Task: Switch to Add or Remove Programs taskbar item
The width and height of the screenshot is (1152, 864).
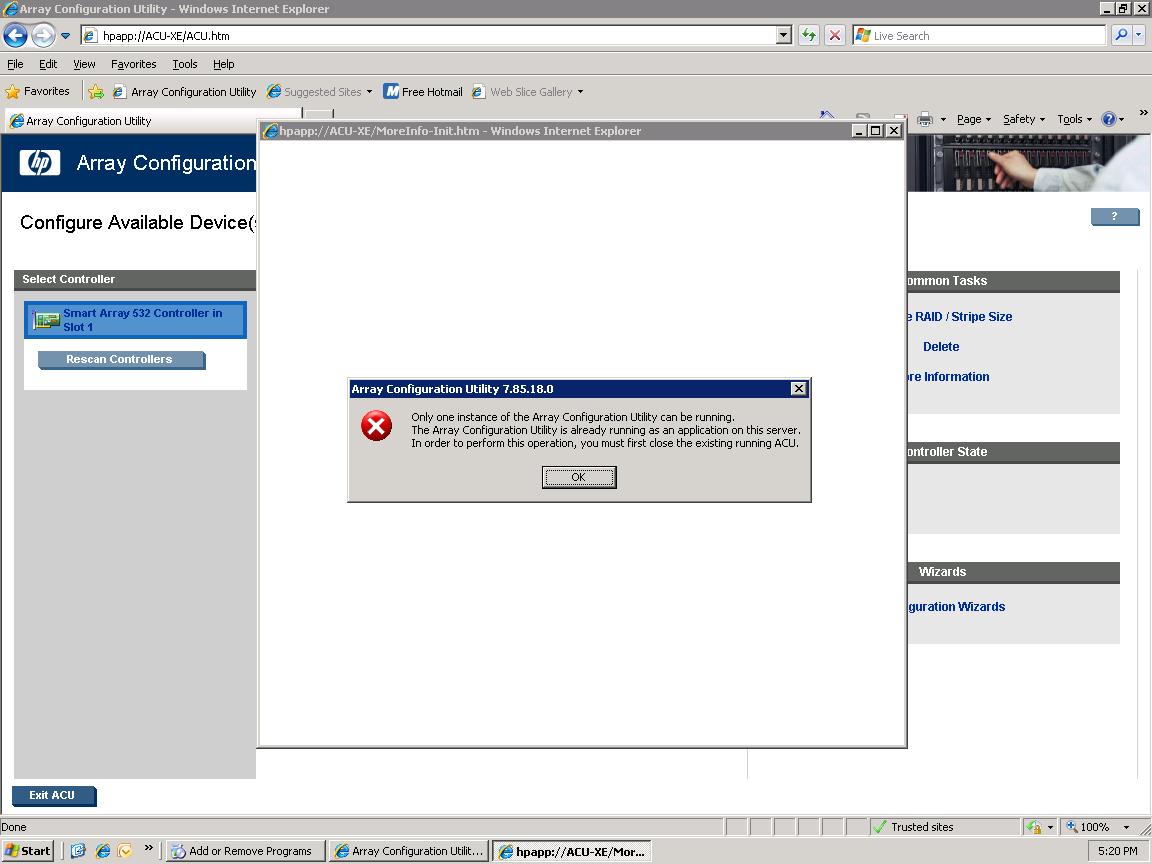Action: click(246, 851)
